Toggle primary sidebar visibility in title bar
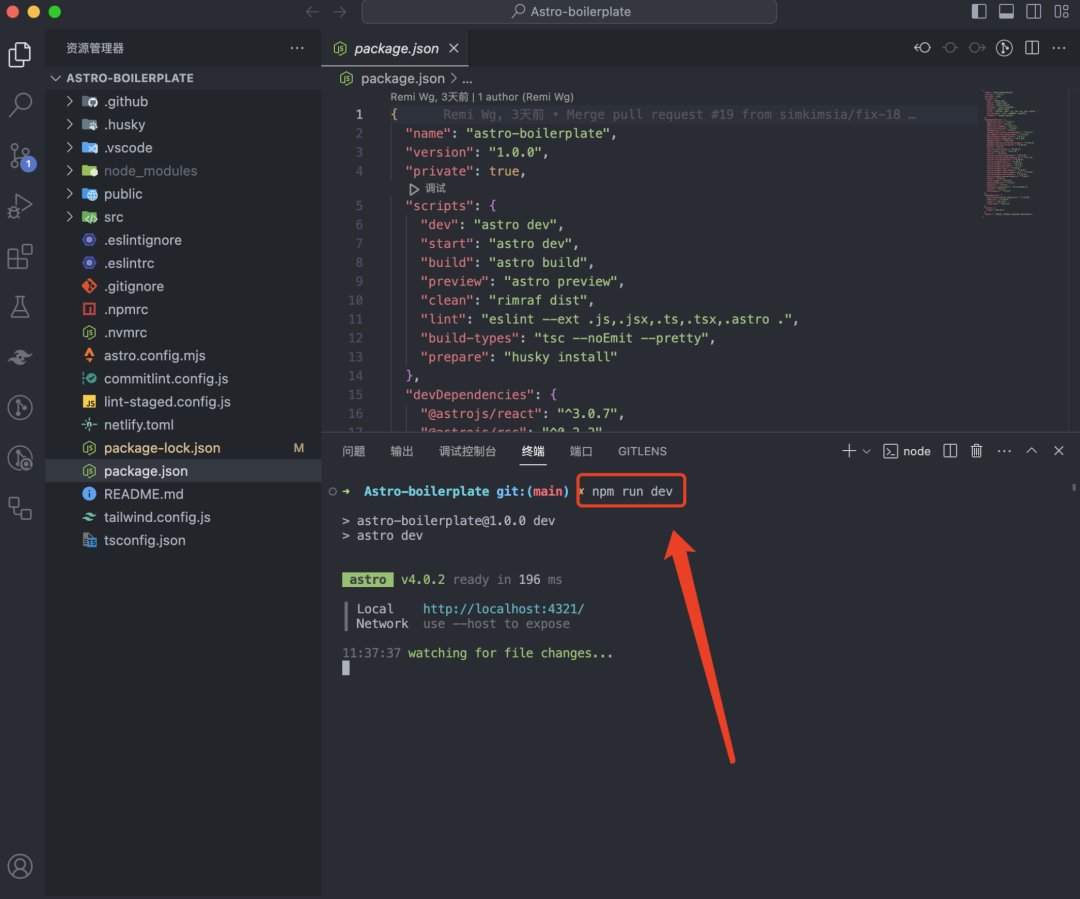The image size is (1080, 899). click(979, 12)
